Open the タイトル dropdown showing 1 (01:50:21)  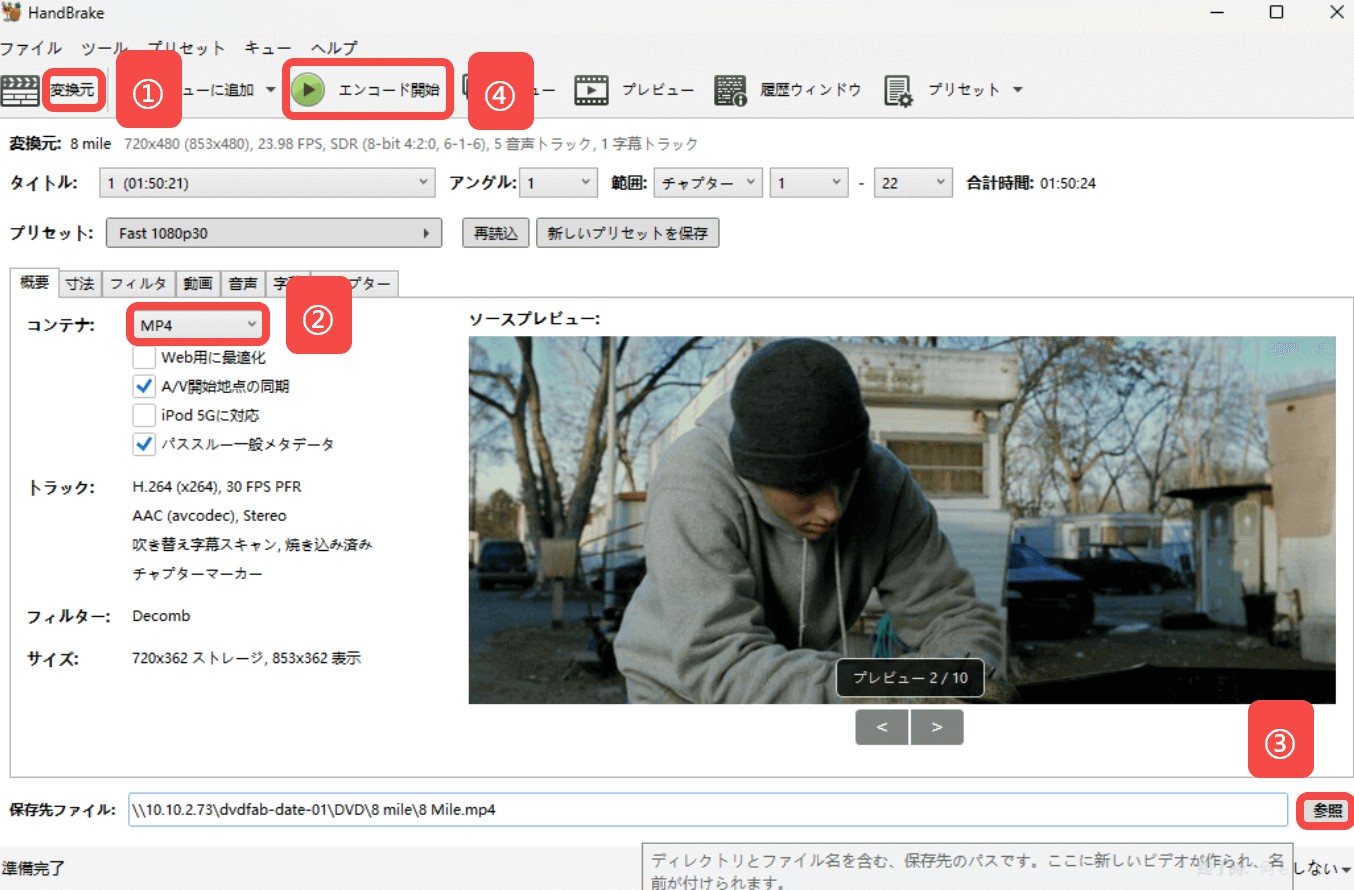(267, 183)
